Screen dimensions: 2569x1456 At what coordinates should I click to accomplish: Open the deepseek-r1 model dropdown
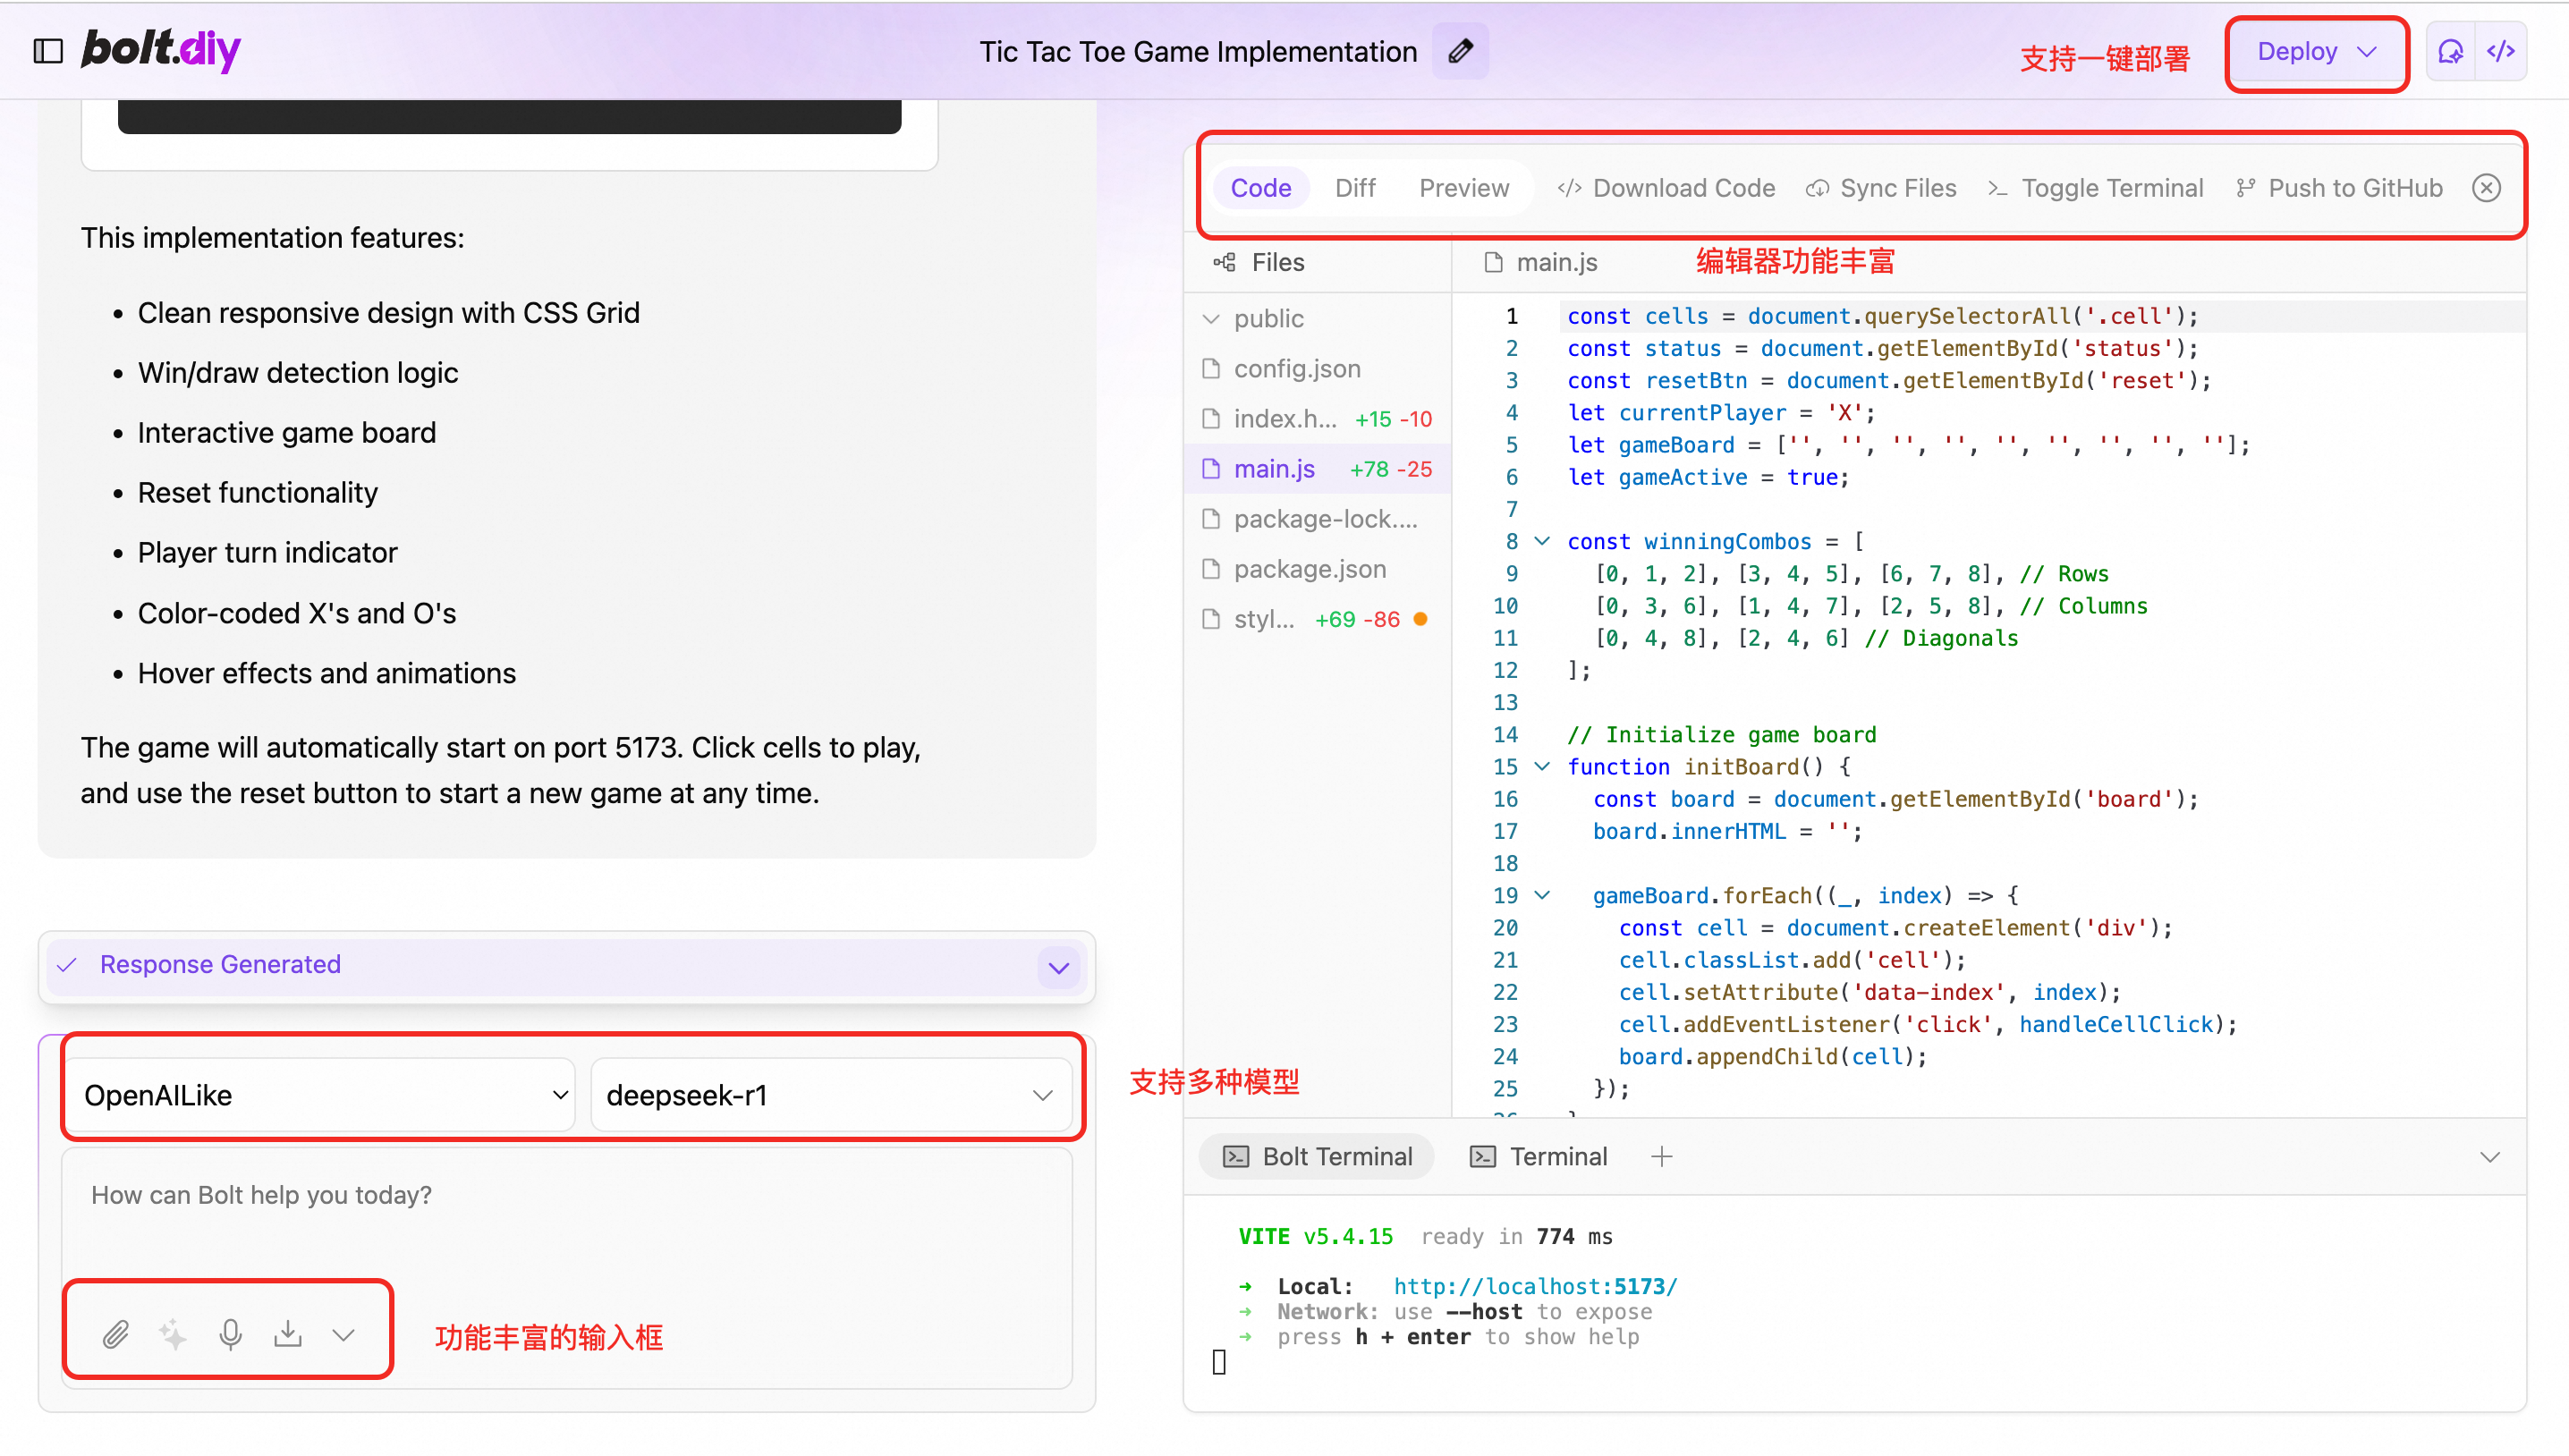click(830, 1095)
